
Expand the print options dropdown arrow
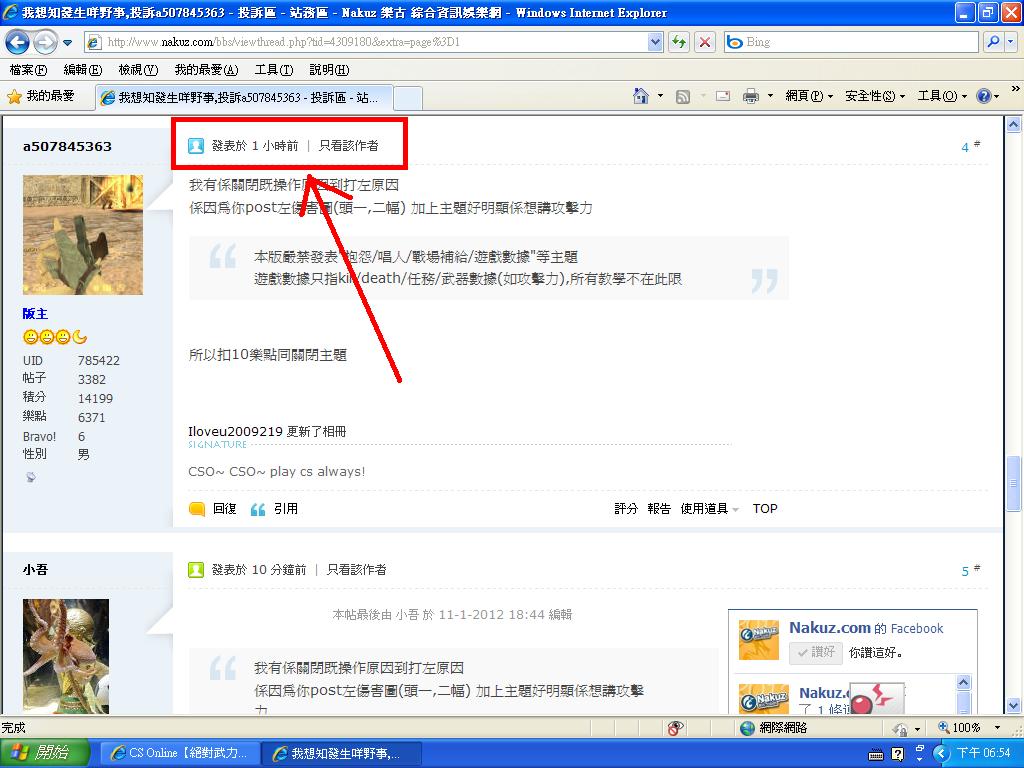click(x=770, y=97)
